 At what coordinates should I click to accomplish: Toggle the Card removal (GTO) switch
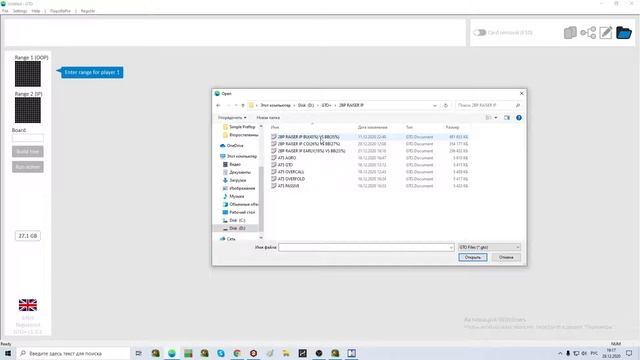(x=480, y=33)
